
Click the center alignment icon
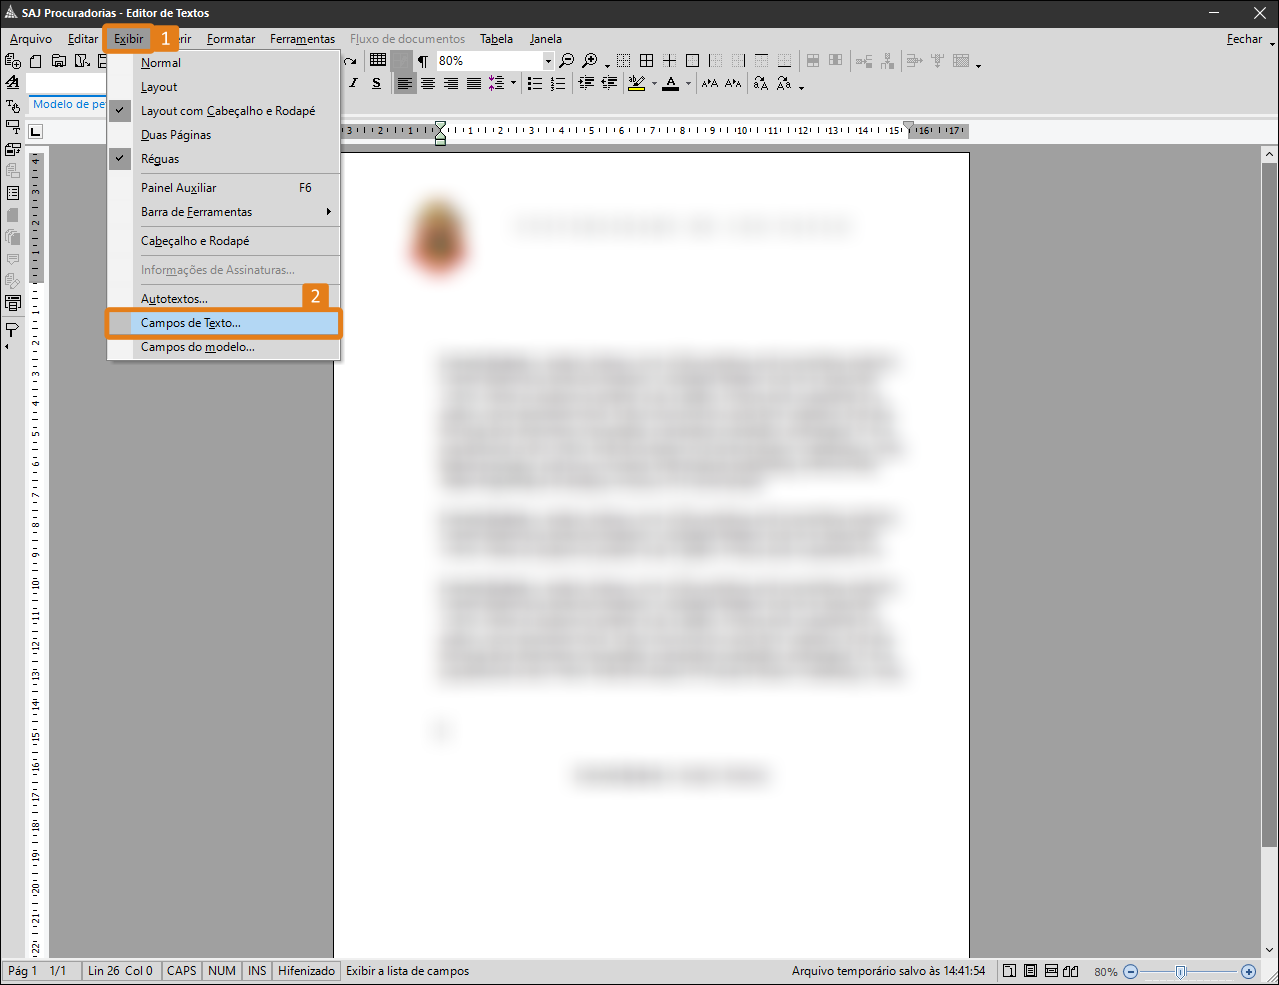click(x=428, y=84)
